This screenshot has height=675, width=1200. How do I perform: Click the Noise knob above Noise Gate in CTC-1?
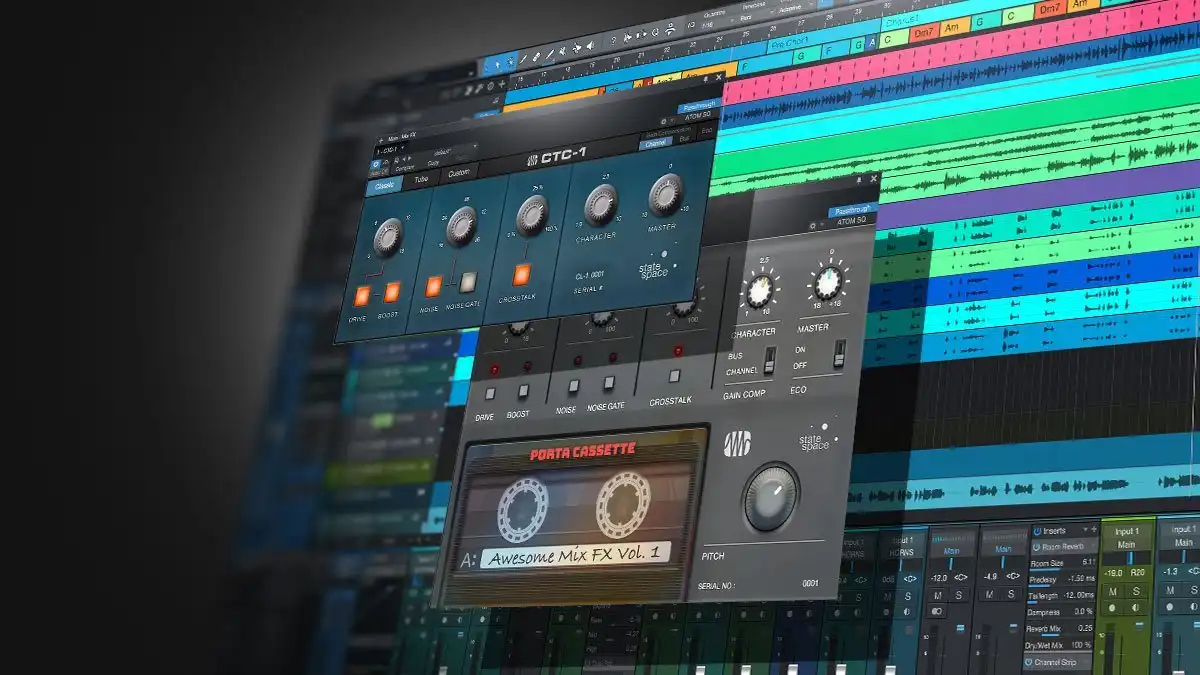(461, 226)
